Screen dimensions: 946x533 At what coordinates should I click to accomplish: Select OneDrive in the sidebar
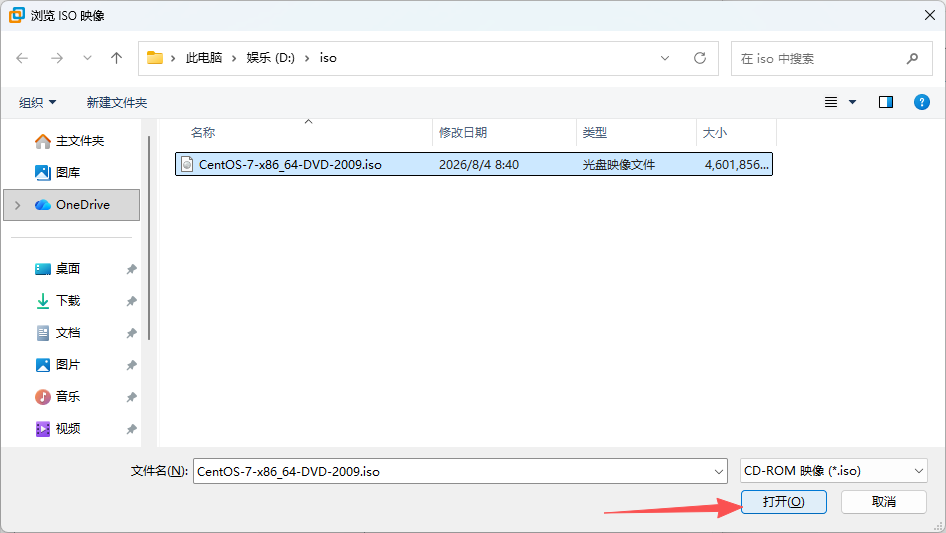coord(71,205)
